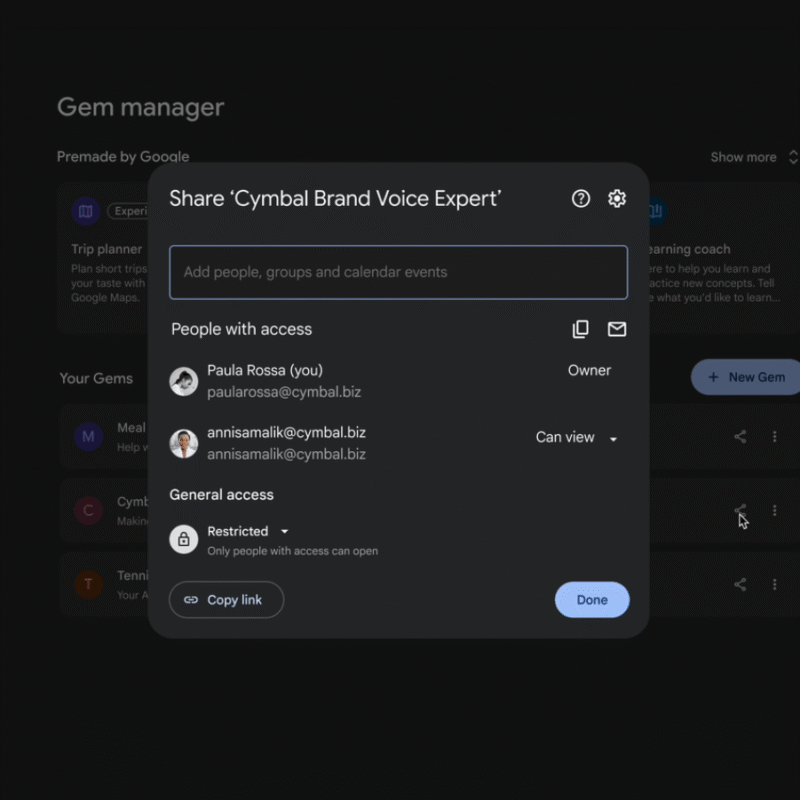Click Paula Rossa's profile avatar

(184, 381)
